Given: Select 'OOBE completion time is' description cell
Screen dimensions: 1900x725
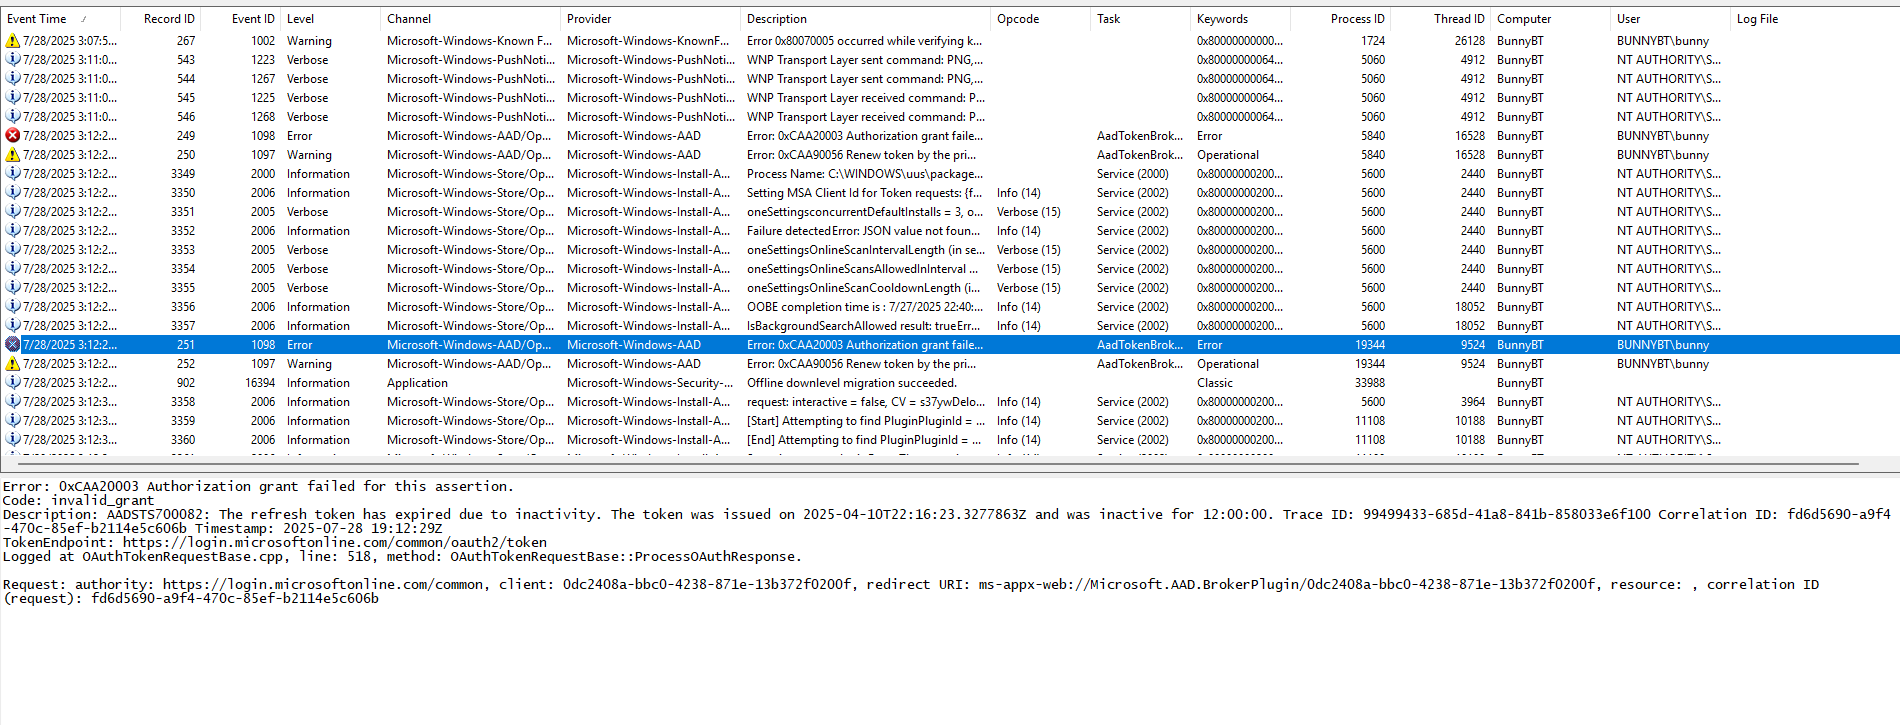Looking at the screenshot, I should [864, 307].
